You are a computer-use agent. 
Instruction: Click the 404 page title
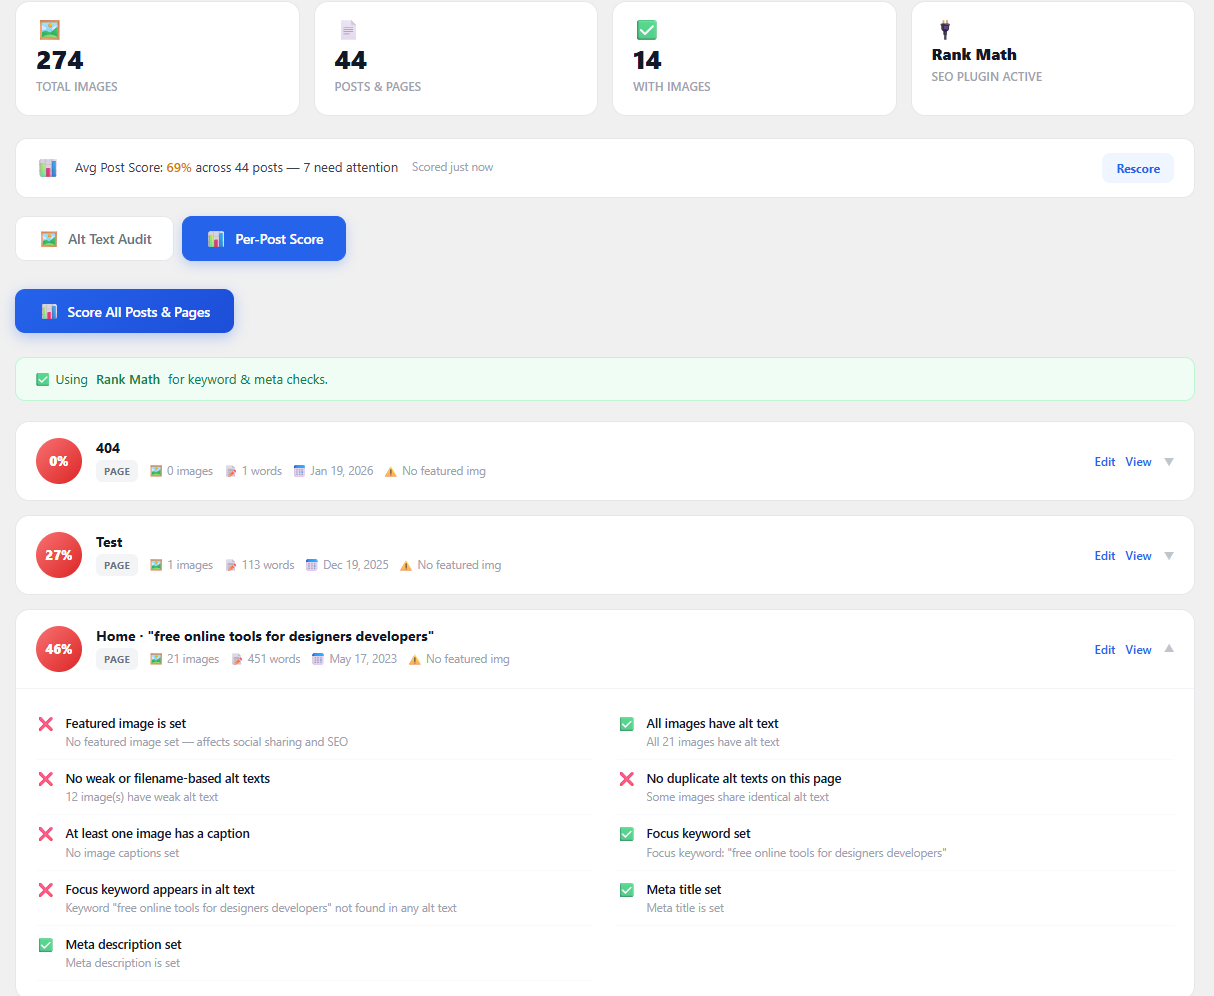point(108,448)
